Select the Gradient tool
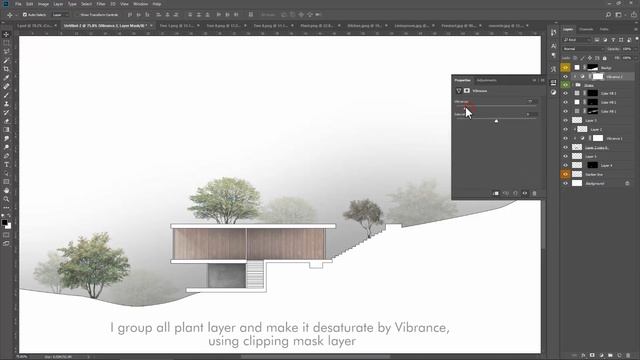640x360 pixels. (x=6, y=130)
